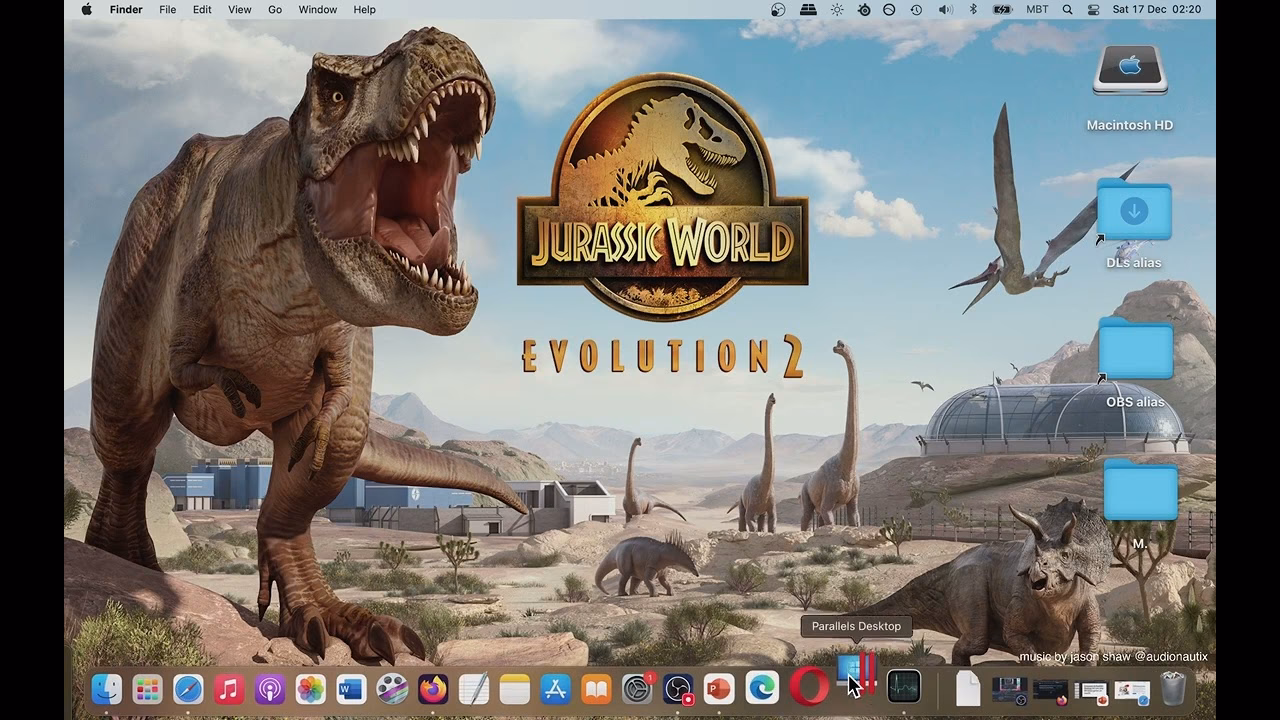The height and width of the screenshot is (720, 1280).
Task: Open the blank document in the Dock
Action: pyautogui.click(x=968, y=688)
